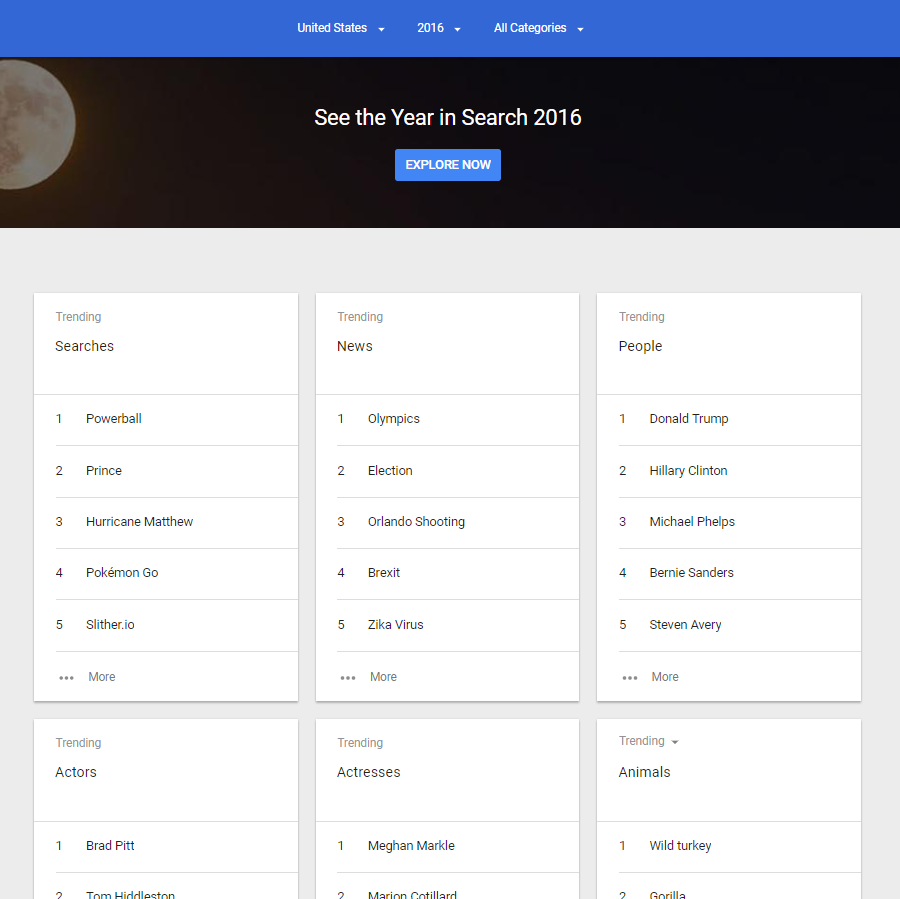This screenshot has width=900, height=899.
Task: Click the three-dot icon under News list
Action: 348,677
